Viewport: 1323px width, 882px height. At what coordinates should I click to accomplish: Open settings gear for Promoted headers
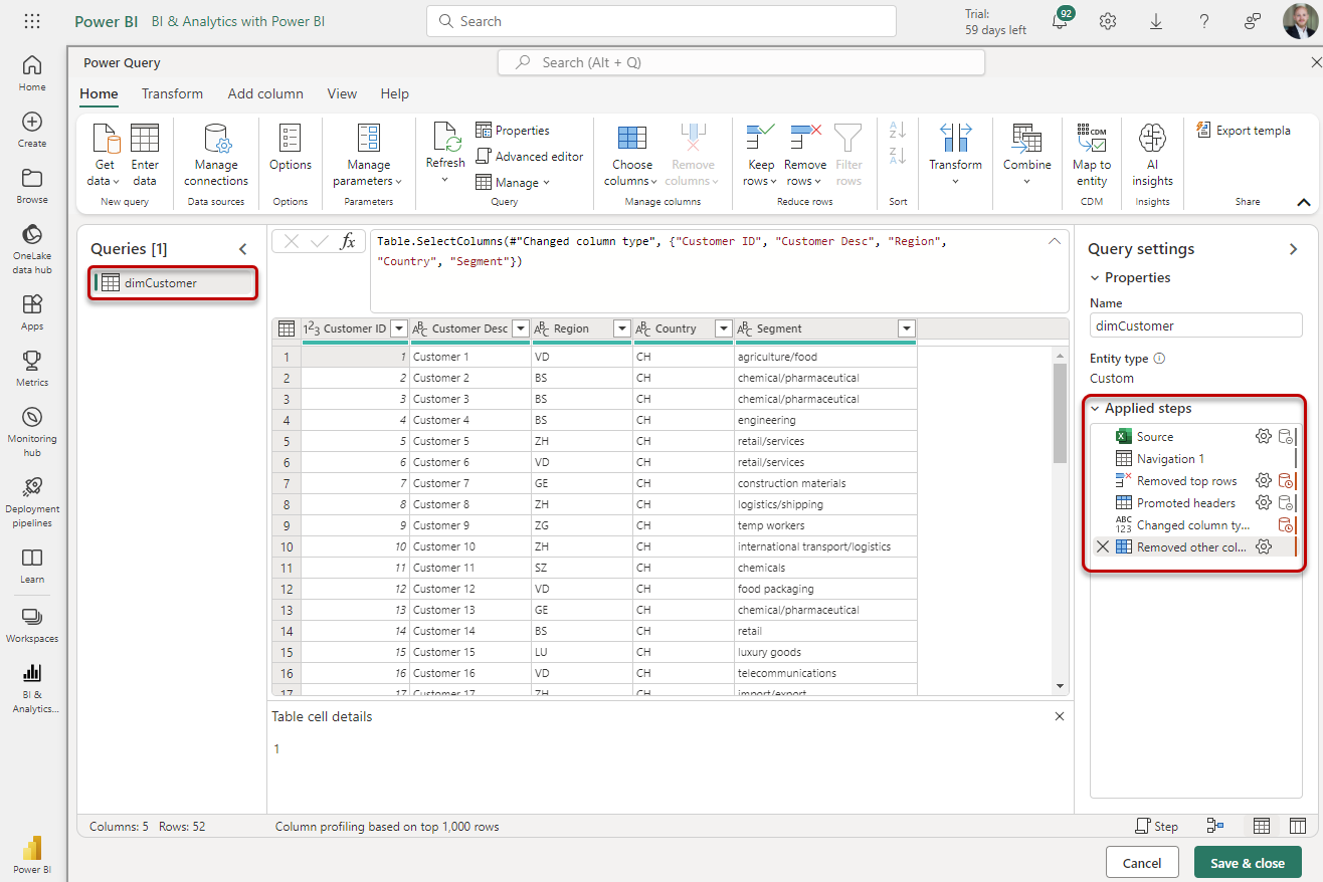(1264, 502)
